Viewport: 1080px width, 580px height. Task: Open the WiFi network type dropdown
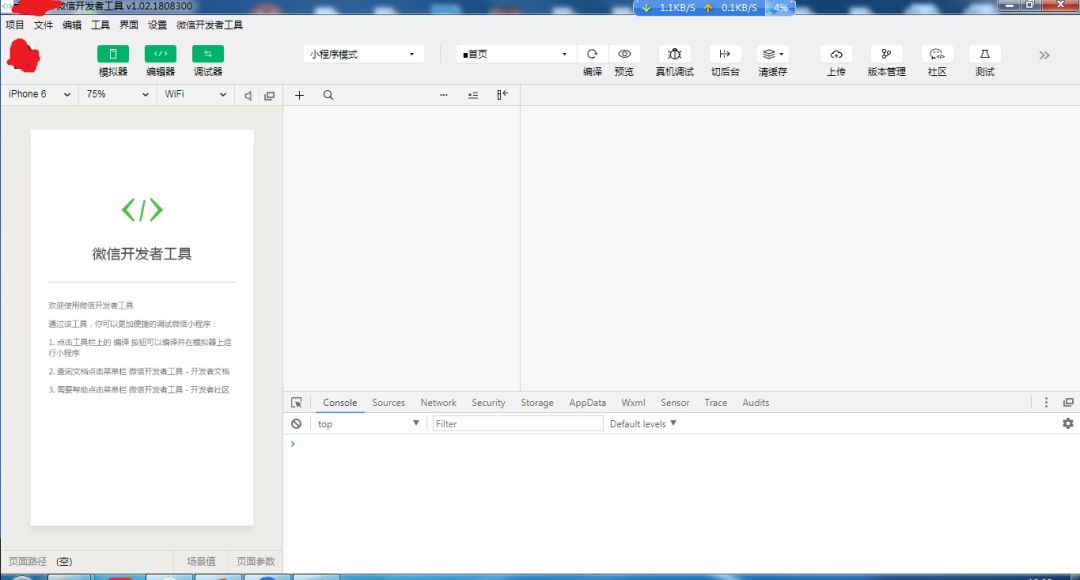pyautogui.click(x=196, y=94)
